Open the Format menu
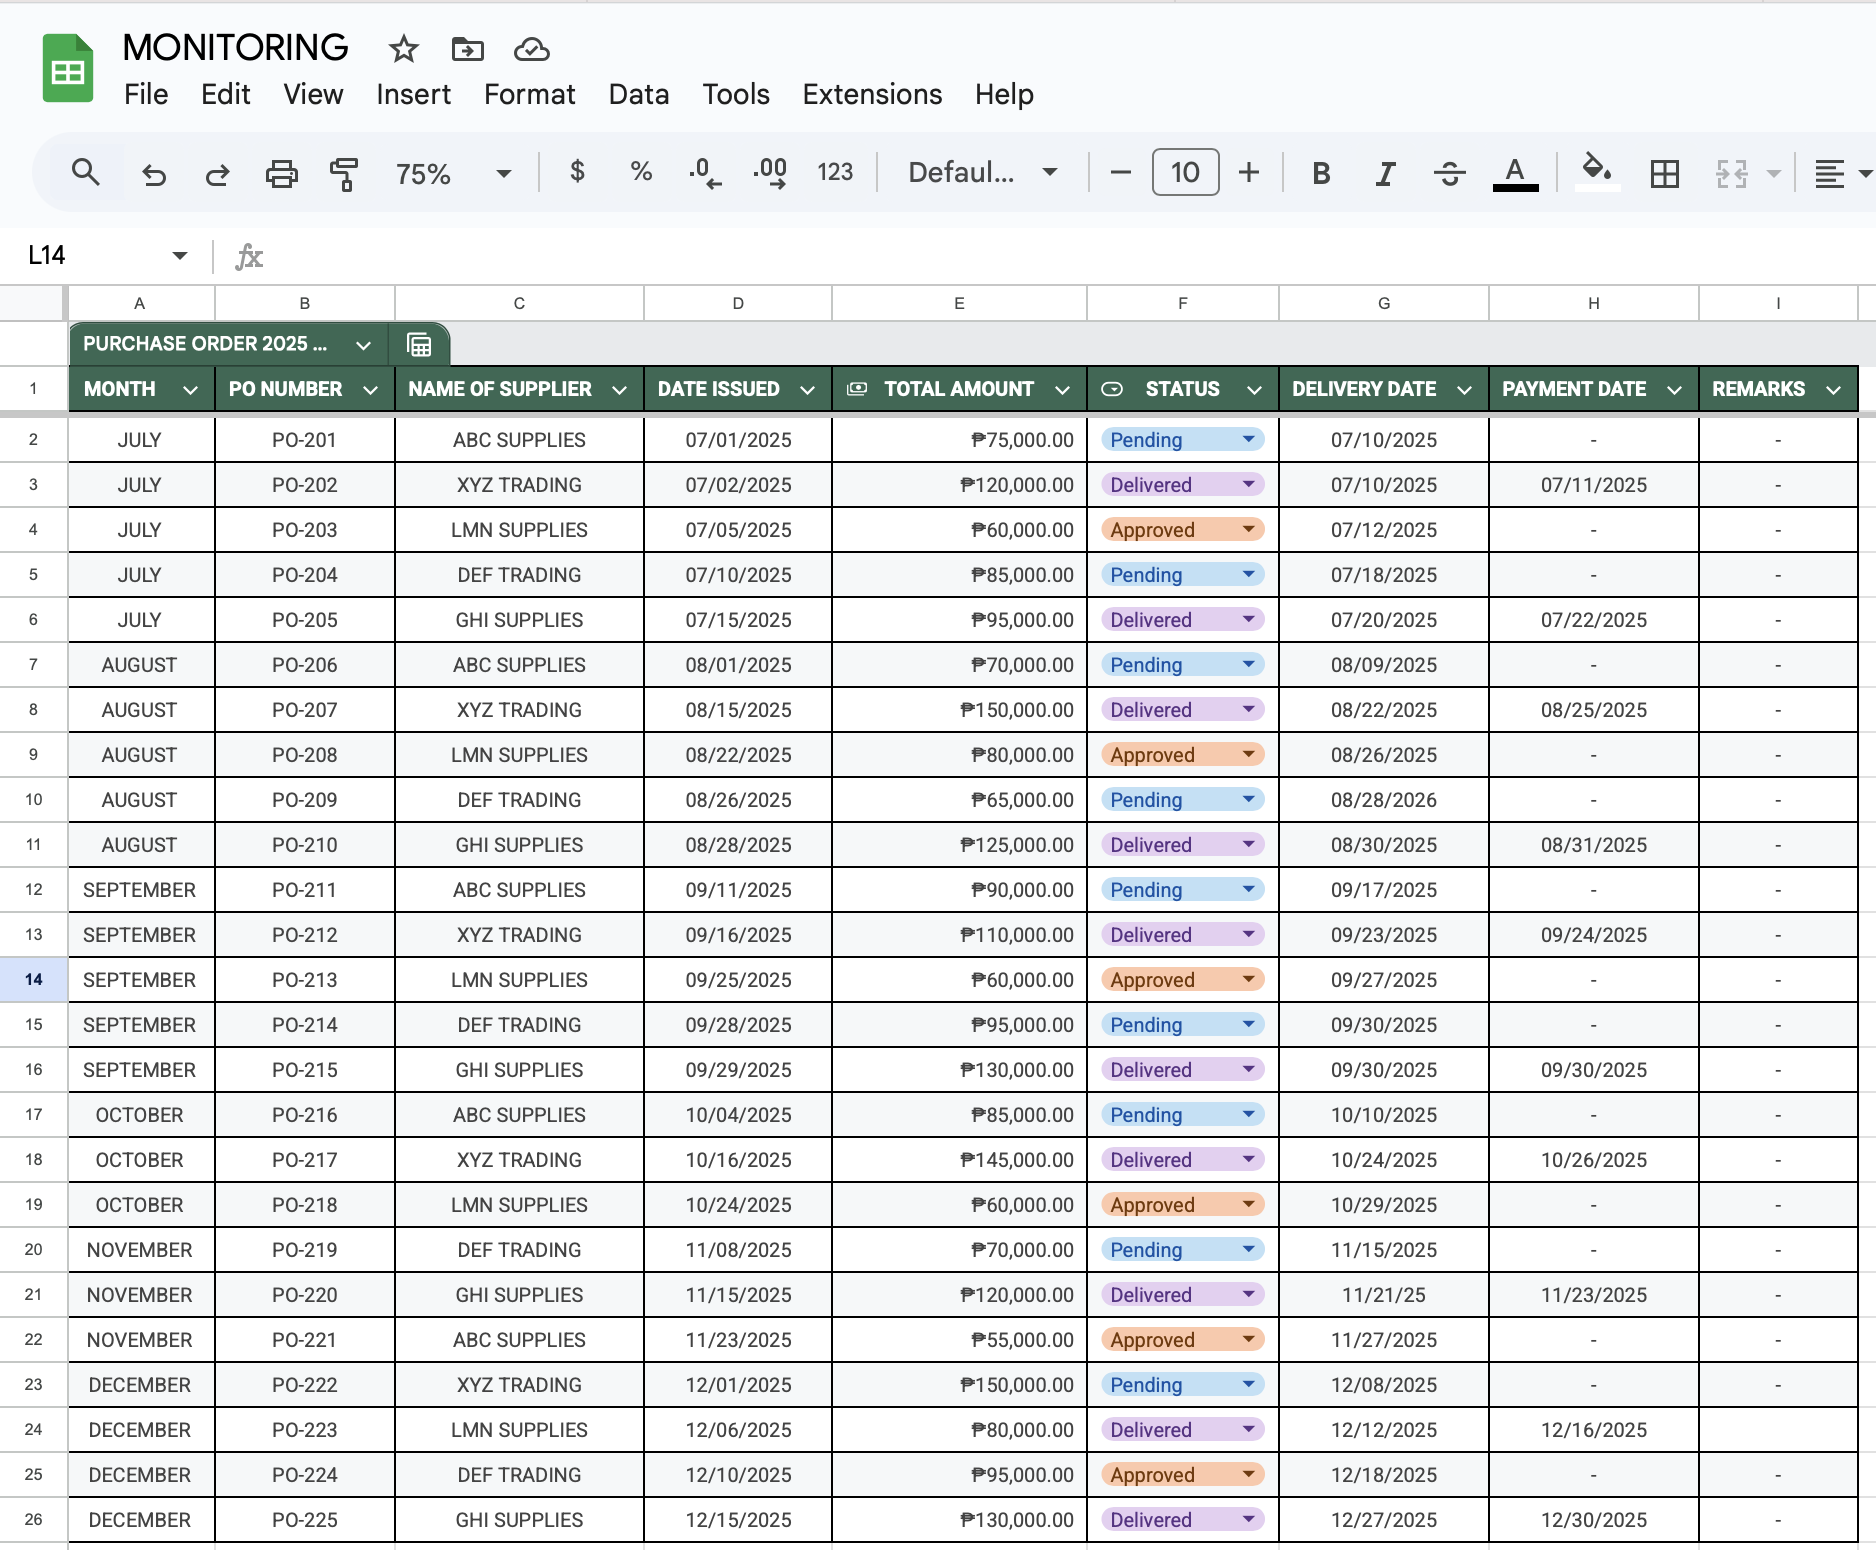Viewport: 1876px width, 1550px height. click(529, 94)
